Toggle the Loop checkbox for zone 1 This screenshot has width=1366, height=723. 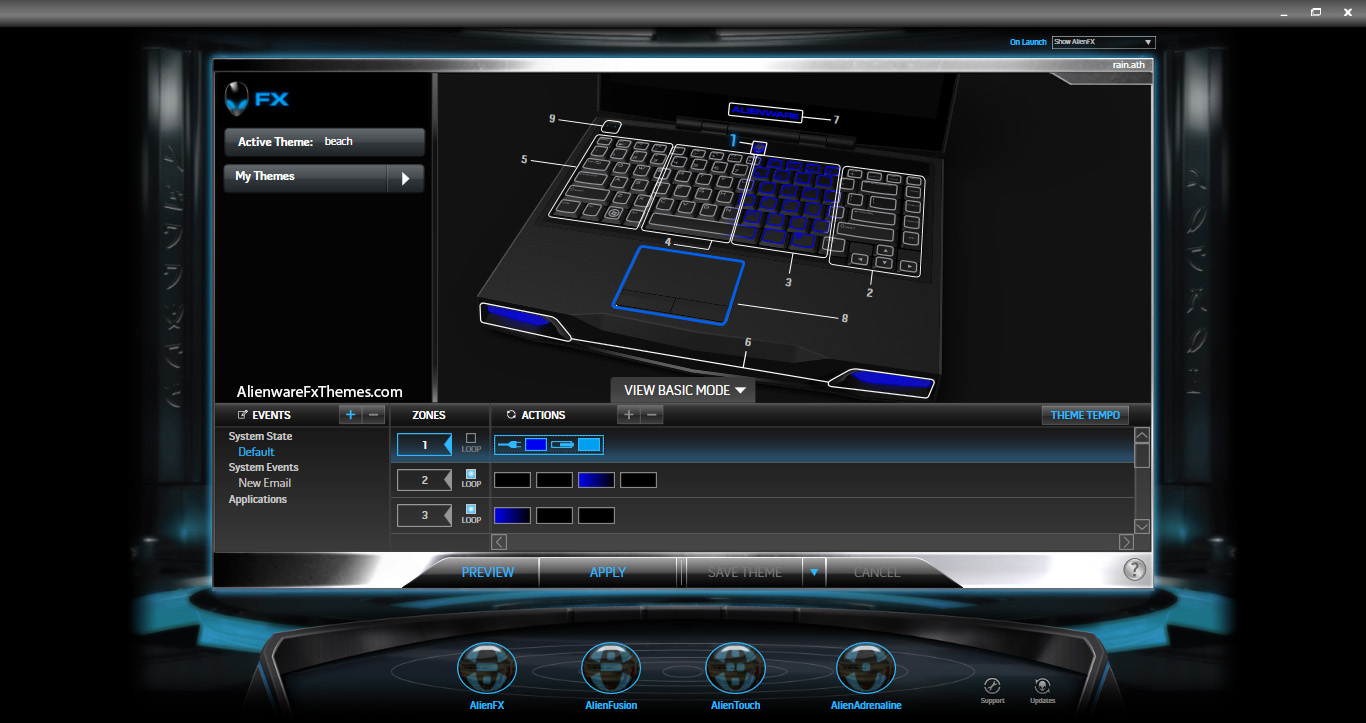tap(471, 438)
